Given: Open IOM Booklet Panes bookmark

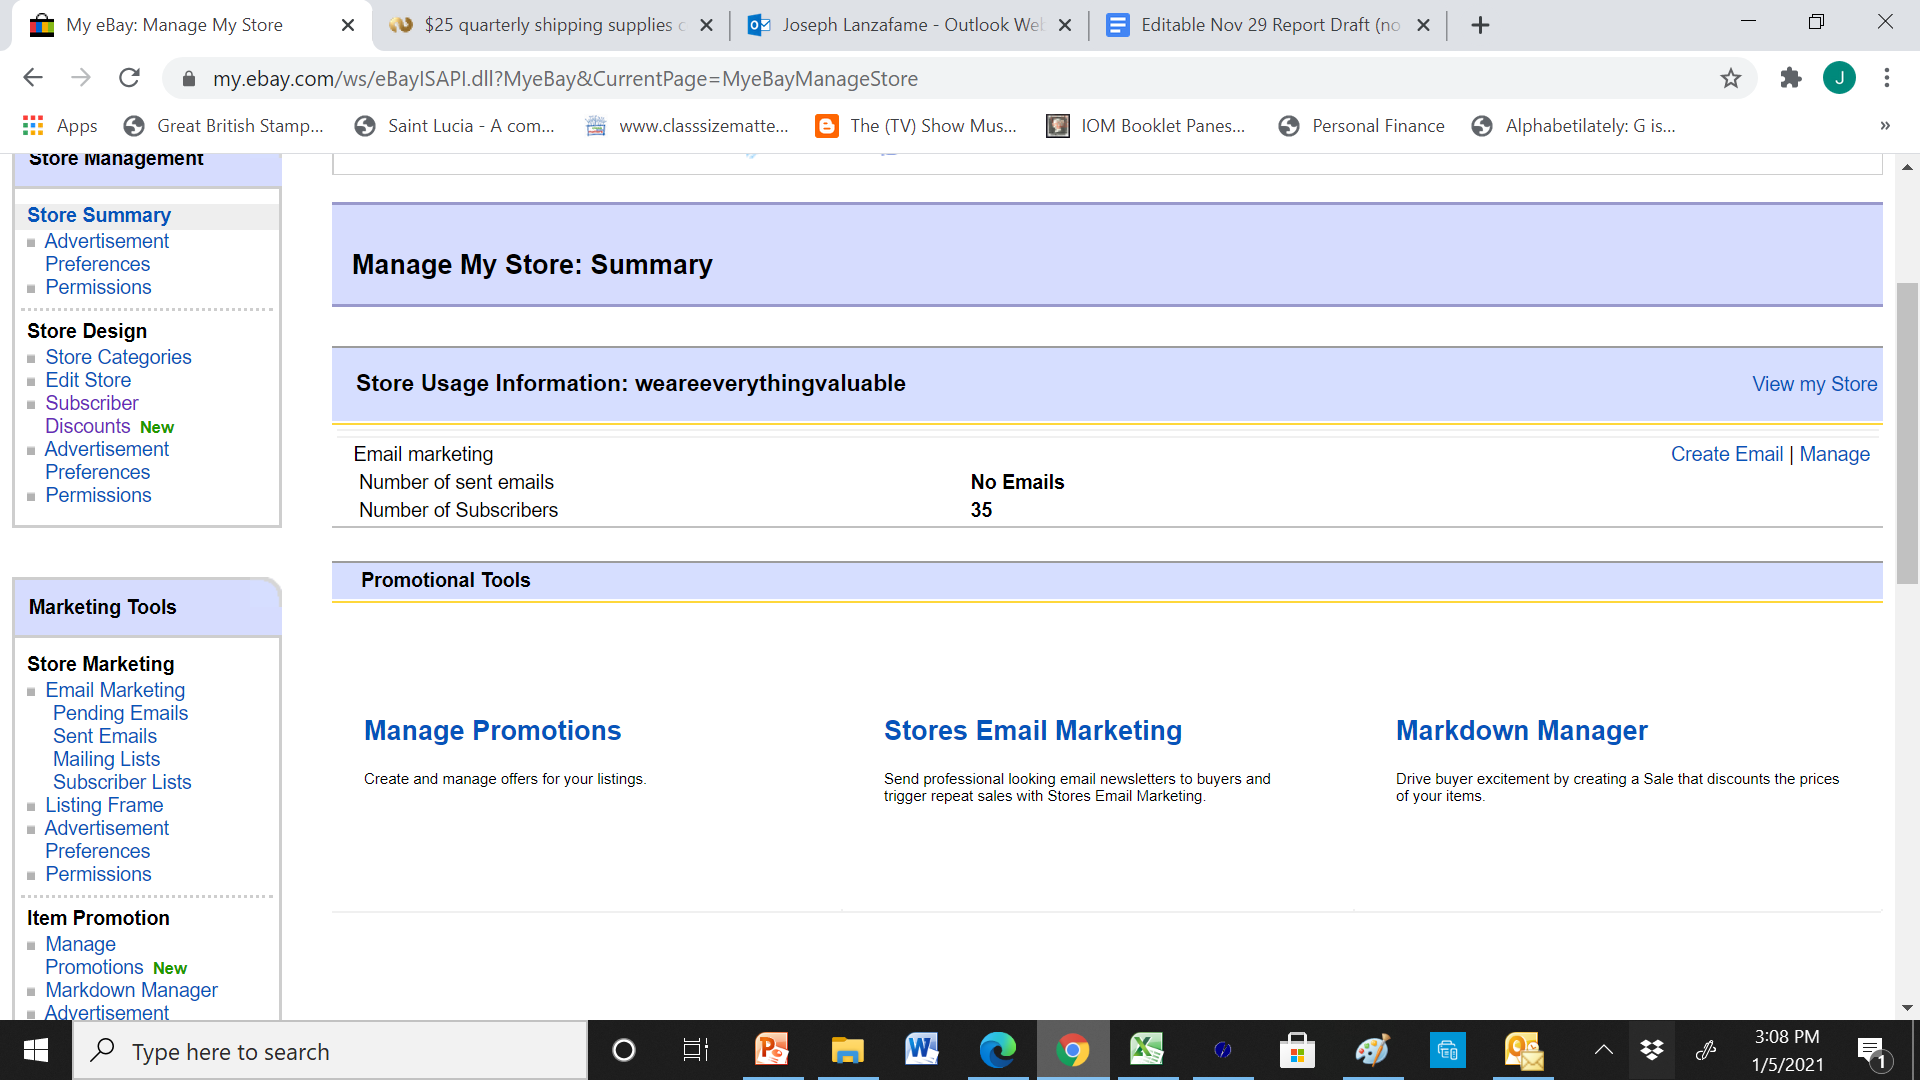Looking at the screenshot, I should 1146,126.
